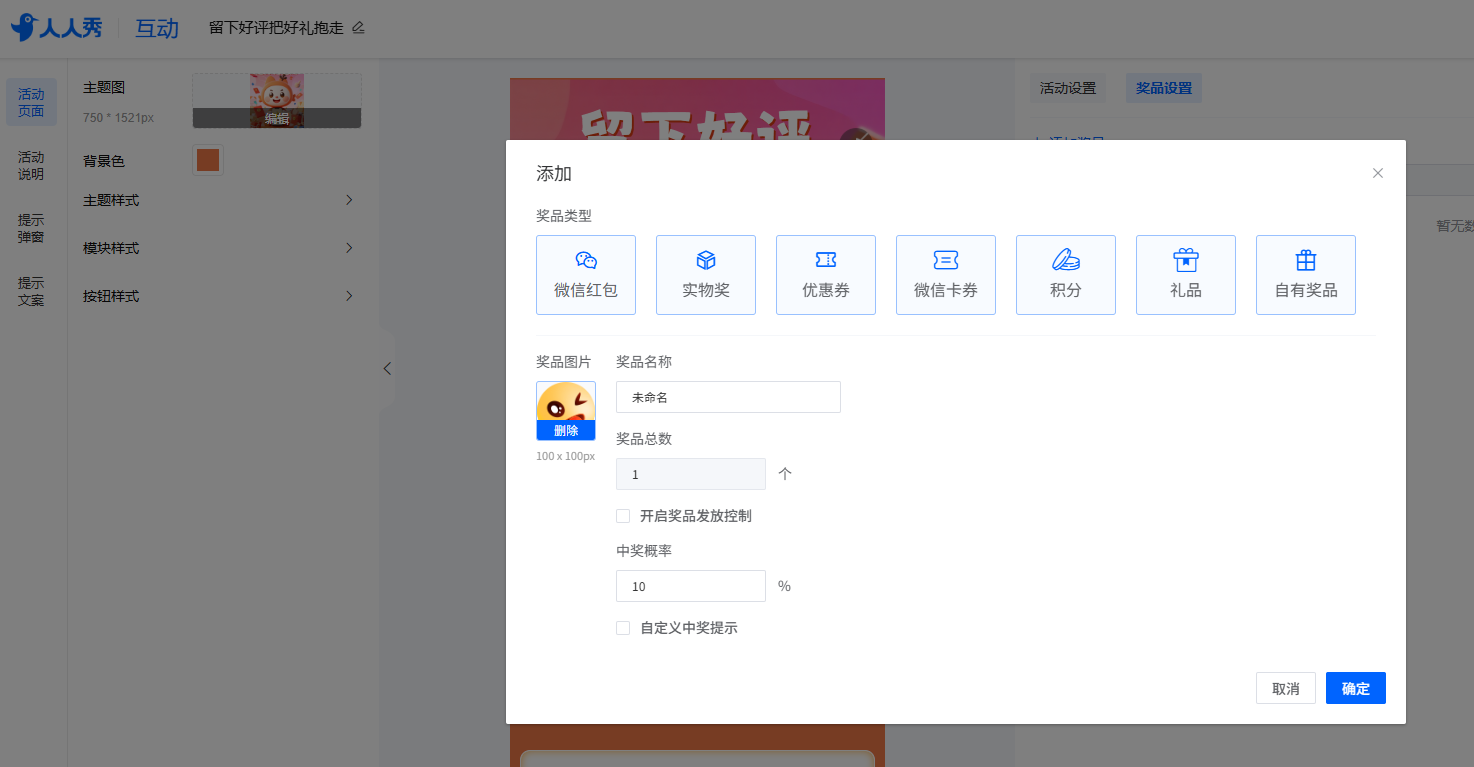The width and height of the screenshot is (1474, 767).
Task: Open the orange 背景色 color swatch
Action: tap(208, 160)
